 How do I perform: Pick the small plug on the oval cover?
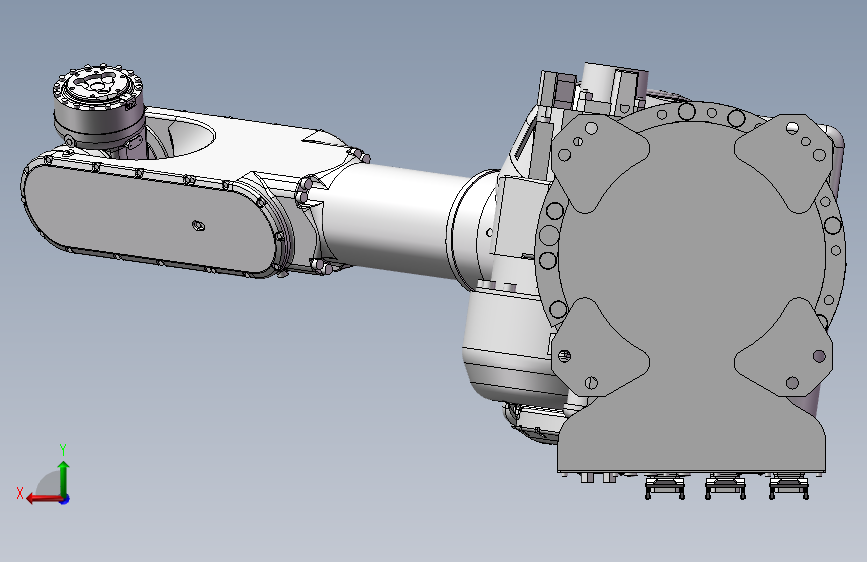198,225
